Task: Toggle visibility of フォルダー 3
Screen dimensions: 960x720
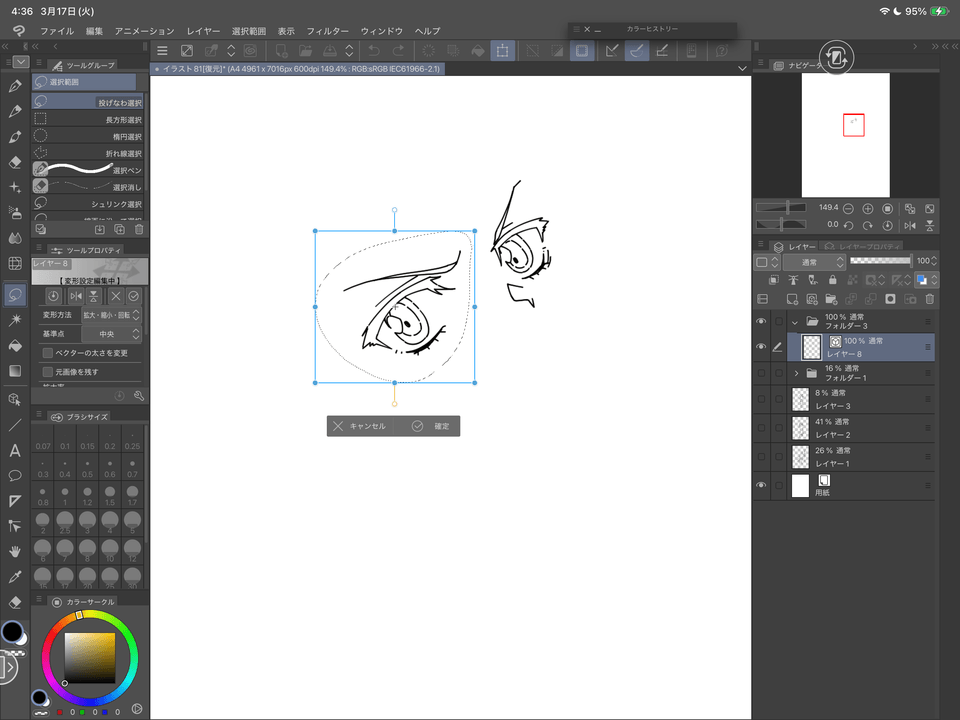Action: [x=761, y=321]
